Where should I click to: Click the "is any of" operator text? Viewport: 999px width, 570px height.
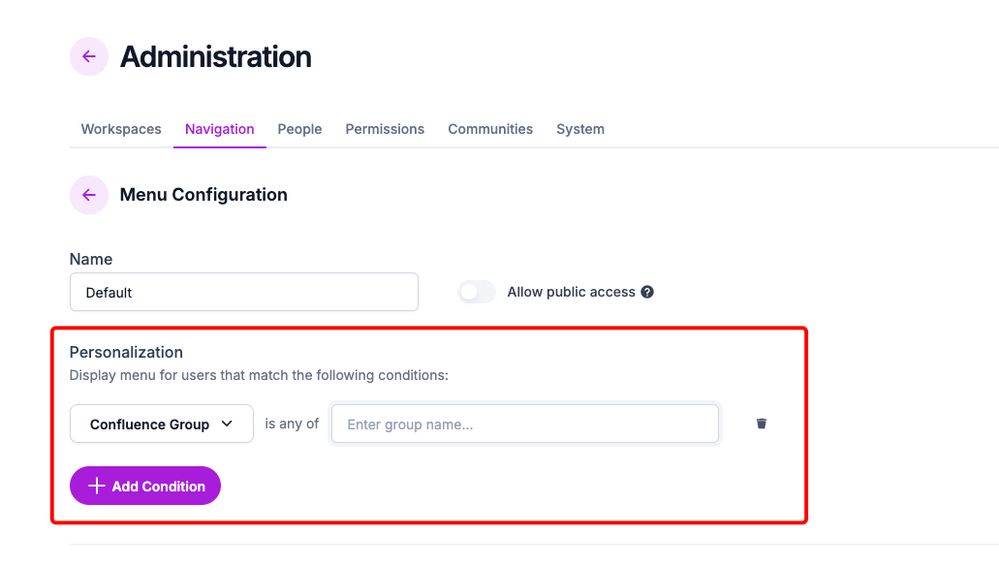click(292, 424)
